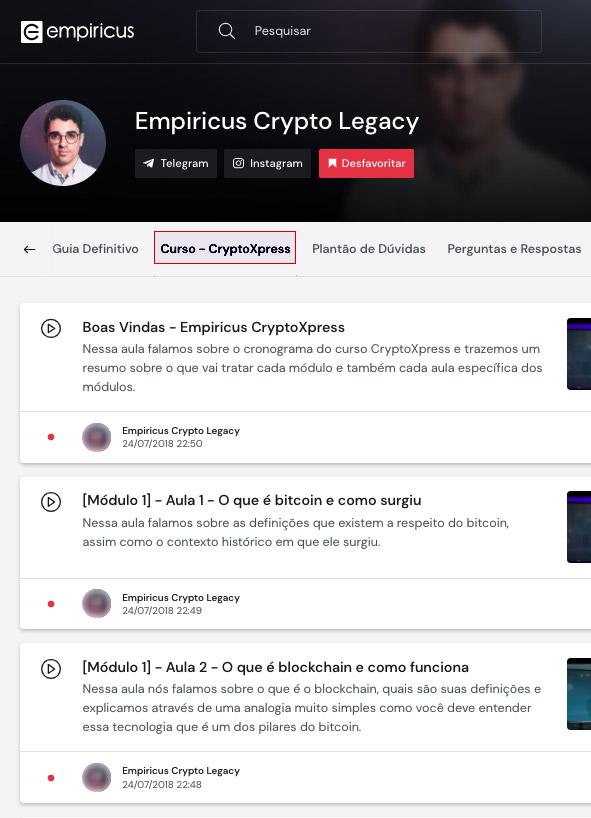Click the search magnifier icon
Image resolution: width=591 pixels, height=818 pixels.
[226, 31]
